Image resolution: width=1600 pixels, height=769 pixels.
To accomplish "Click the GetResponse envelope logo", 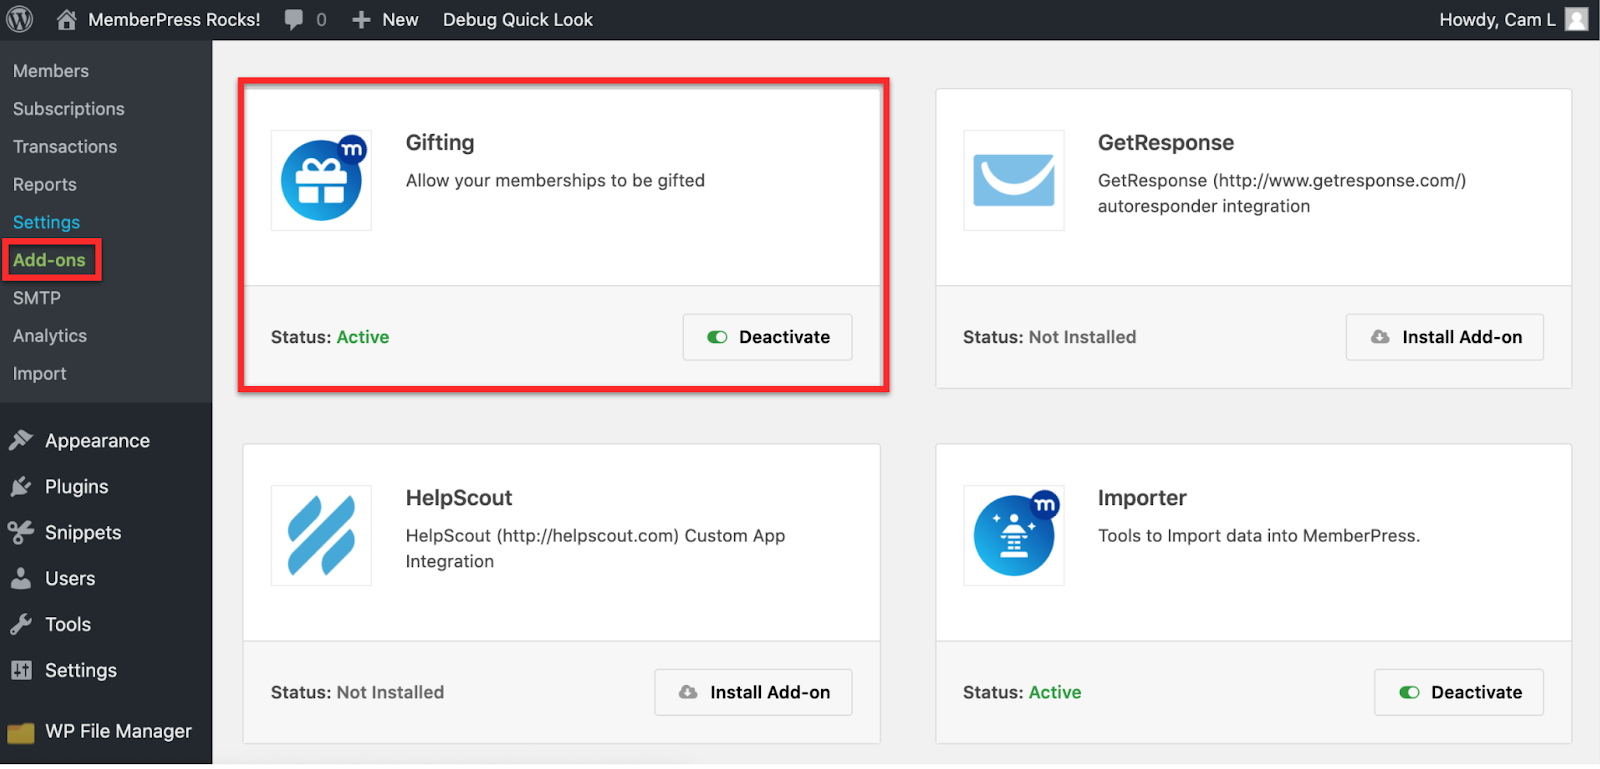I will 1014,180.
